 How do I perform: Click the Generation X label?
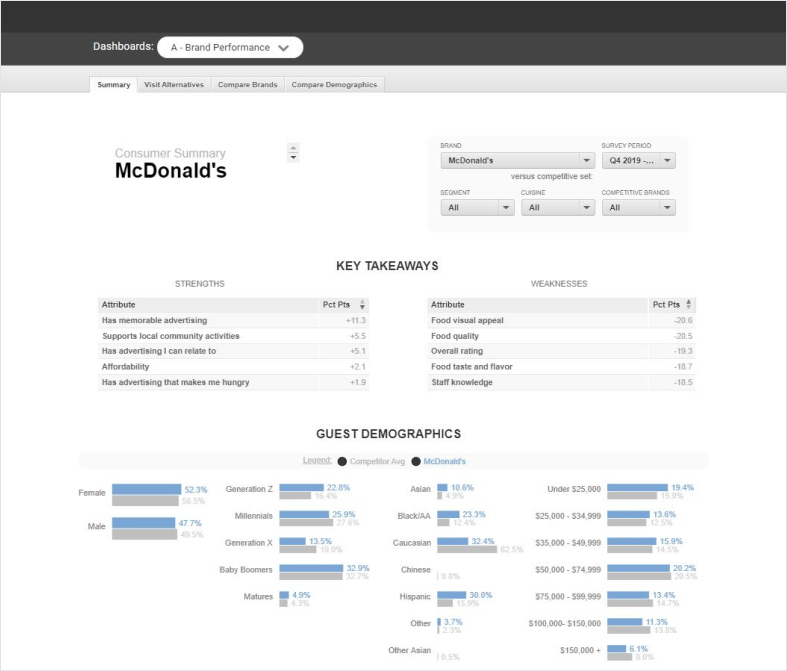click(x=248, y=543)
